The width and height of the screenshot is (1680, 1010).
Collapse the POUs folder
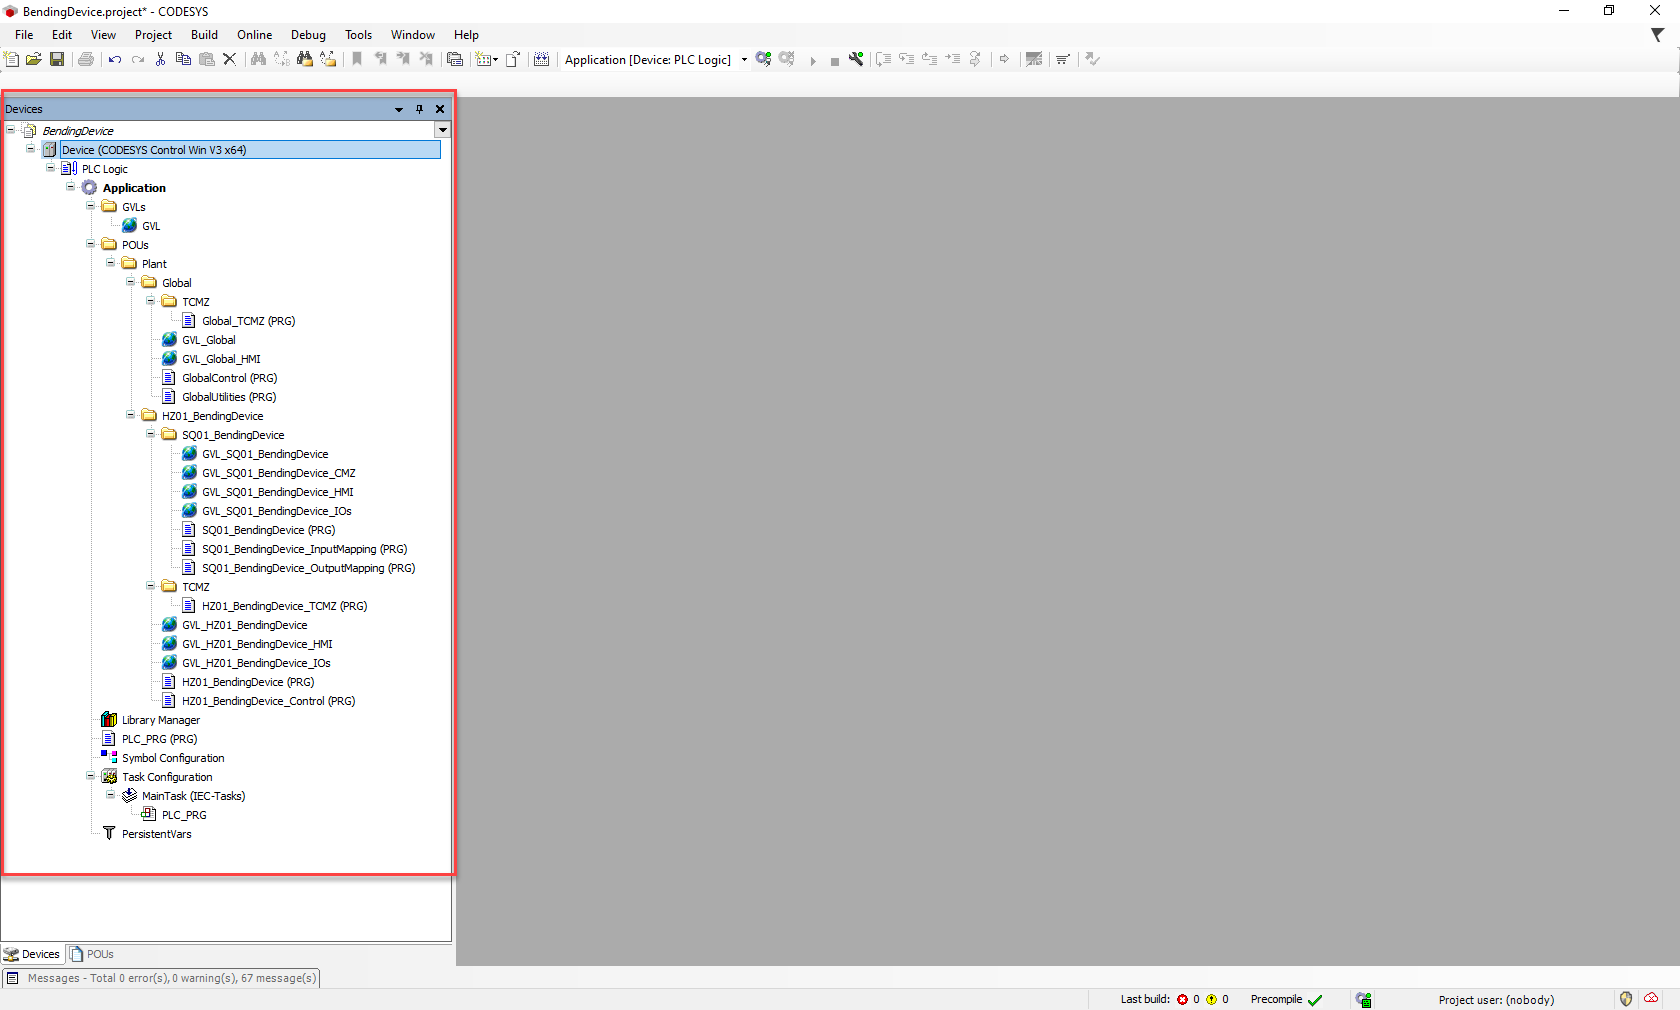click(90, 244)
